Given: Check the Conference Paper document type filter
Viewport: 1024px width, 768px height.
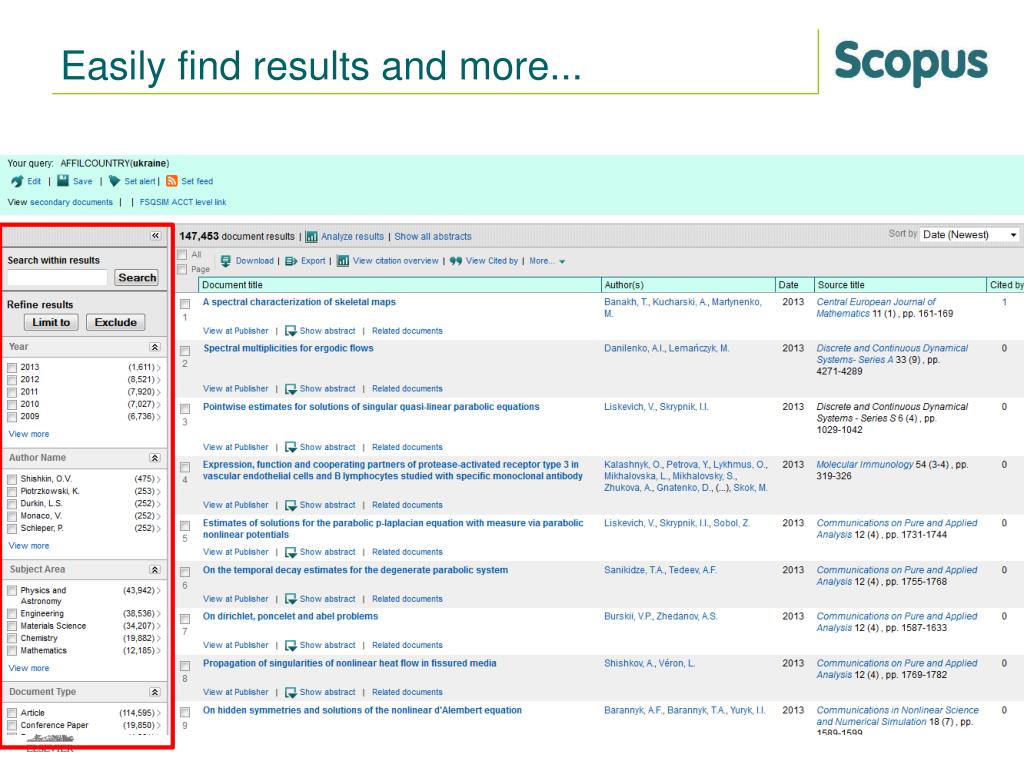Looking at the screenshot, I should (x=12, y=726).
